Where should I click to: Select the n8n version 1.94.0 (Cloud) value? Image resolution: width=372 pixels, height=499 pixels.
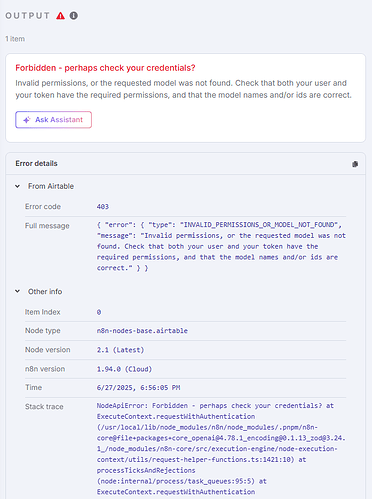(x=124, y=369)
